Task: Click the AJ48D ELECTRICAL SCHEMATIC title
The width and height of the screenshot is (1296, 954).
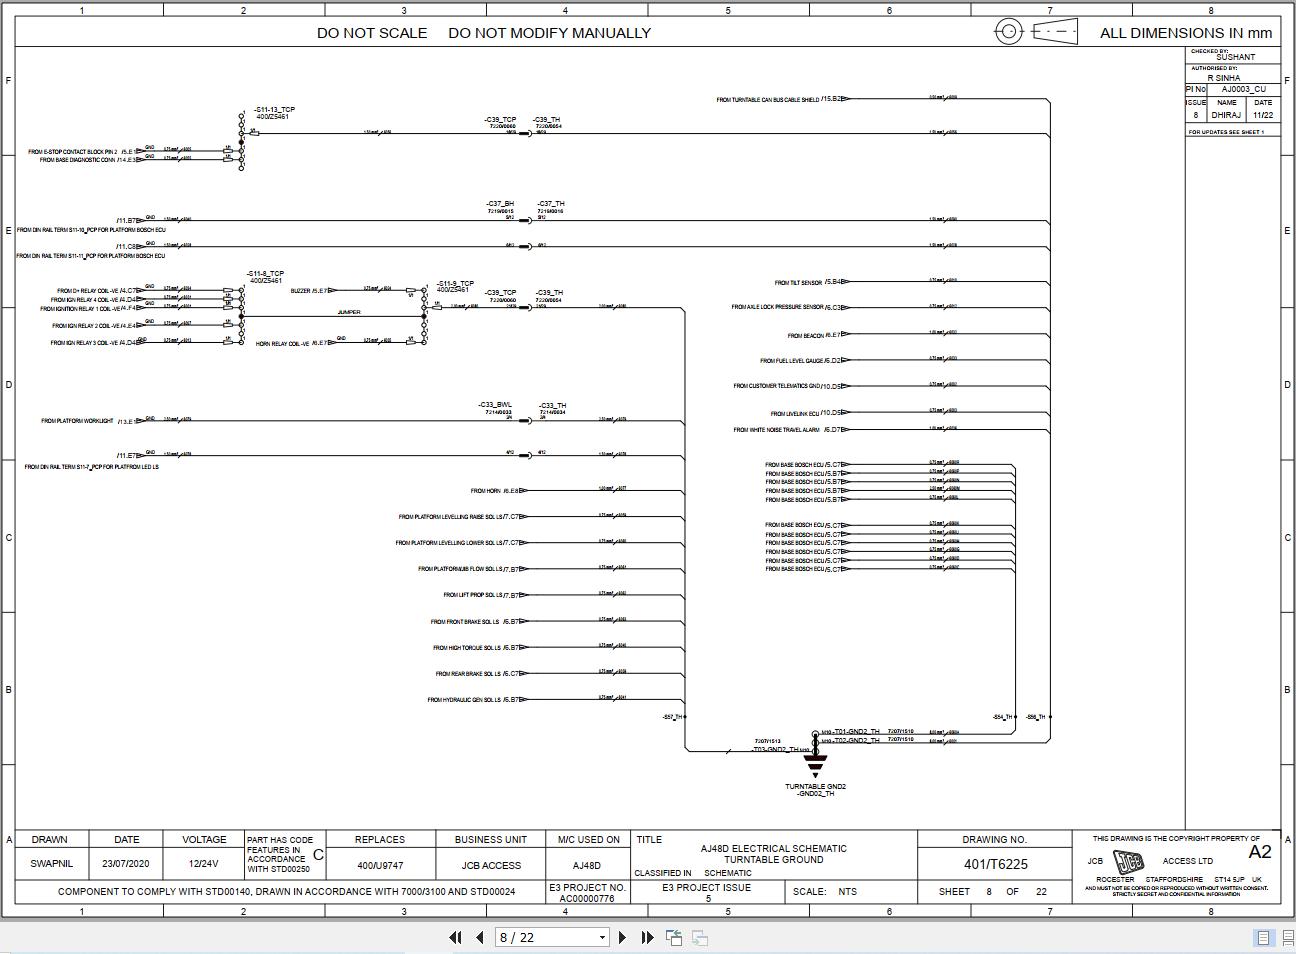Action: 773,848
